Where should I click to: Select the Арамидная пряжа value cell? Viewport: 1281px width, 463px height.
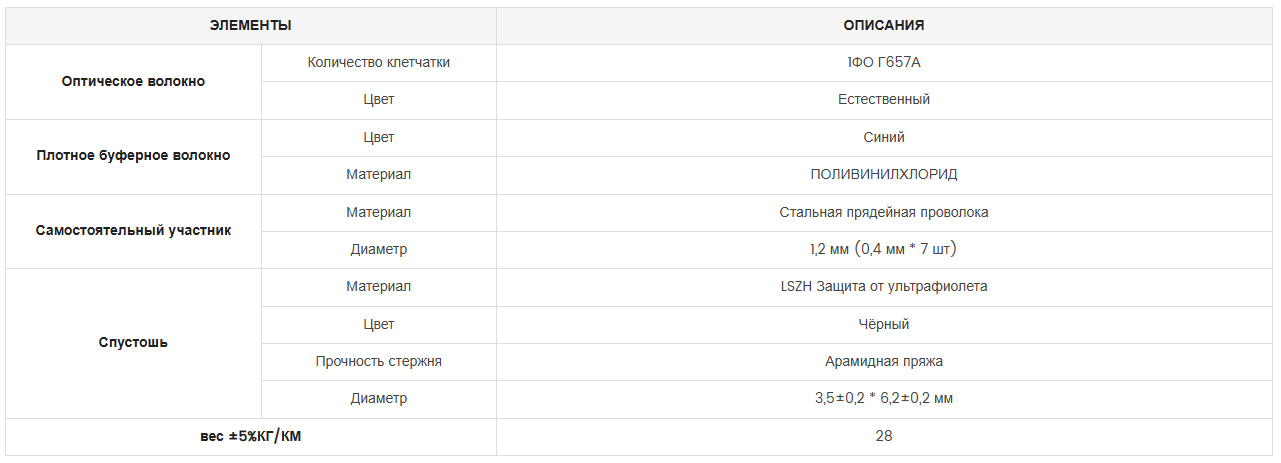tap(884, 362)
